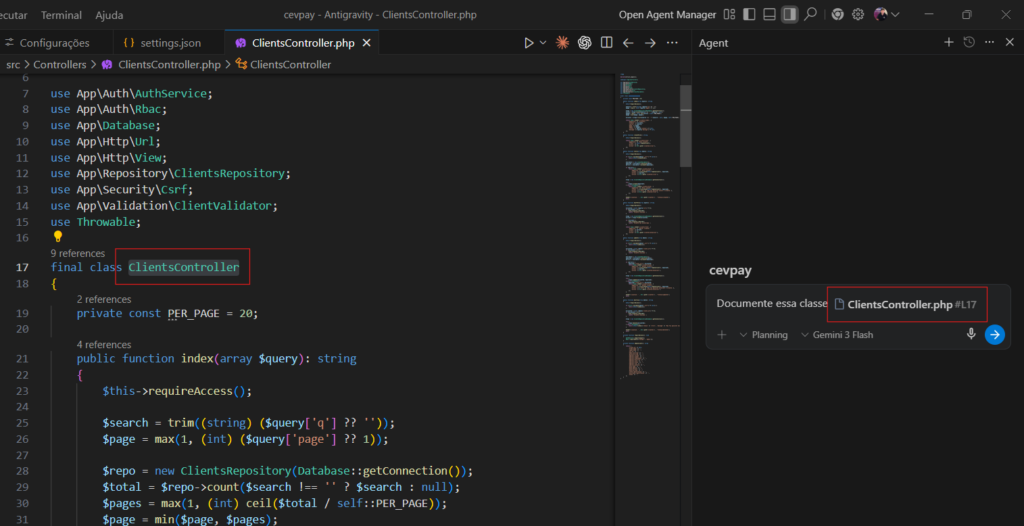Screen dimensions: 1024x526
Task: Add context with the plus icon
Action: (x=722, y=335)
